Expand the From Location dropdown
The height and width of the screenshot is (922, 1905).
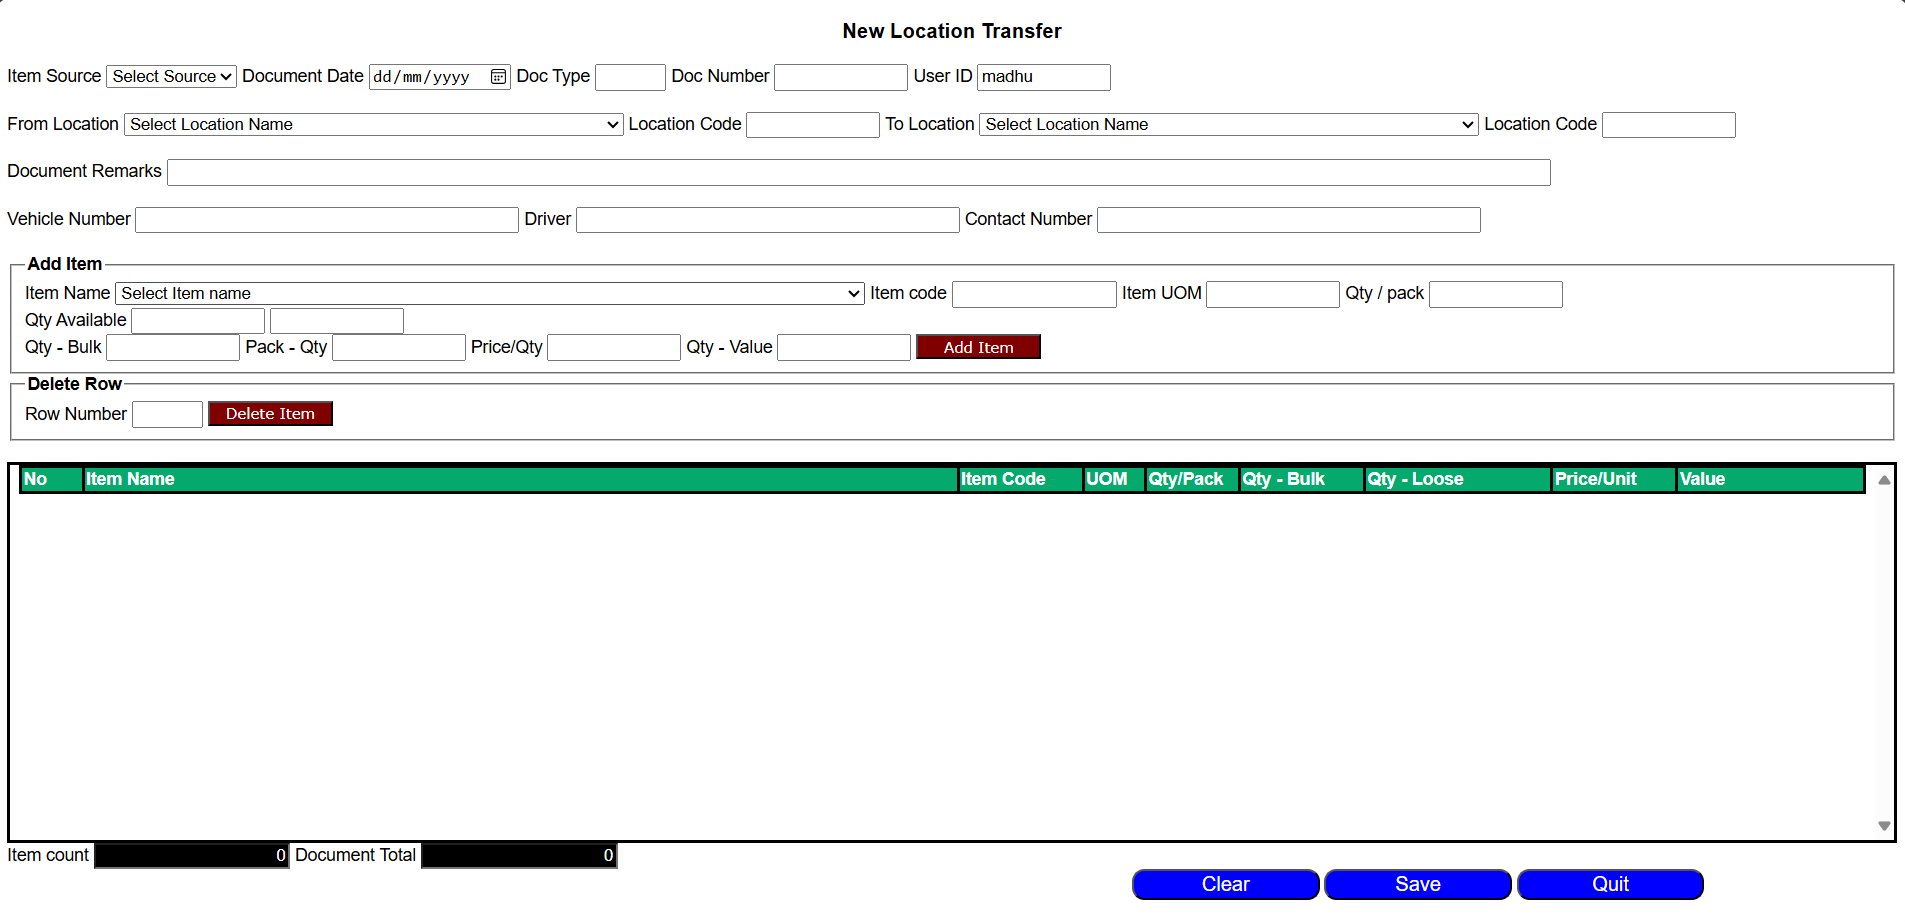[x=373, y=125]
